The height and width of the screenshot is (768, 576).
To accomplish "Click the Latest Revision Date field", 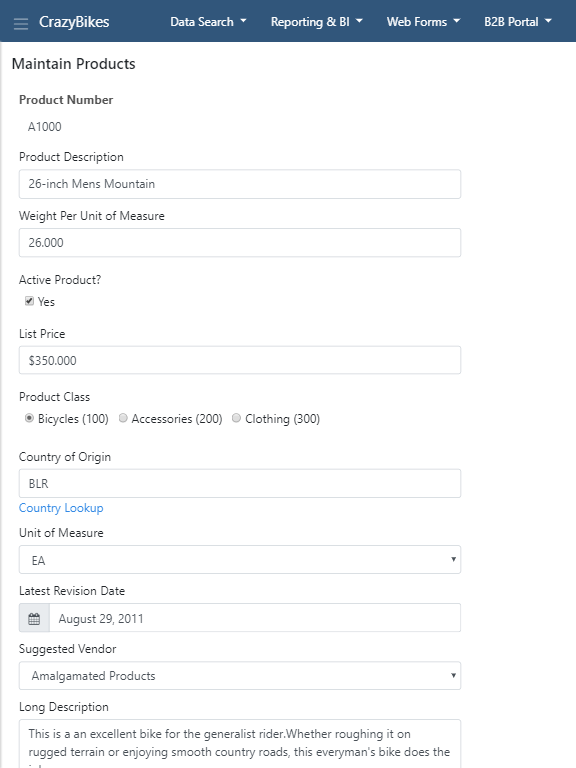I will point(255,618).
